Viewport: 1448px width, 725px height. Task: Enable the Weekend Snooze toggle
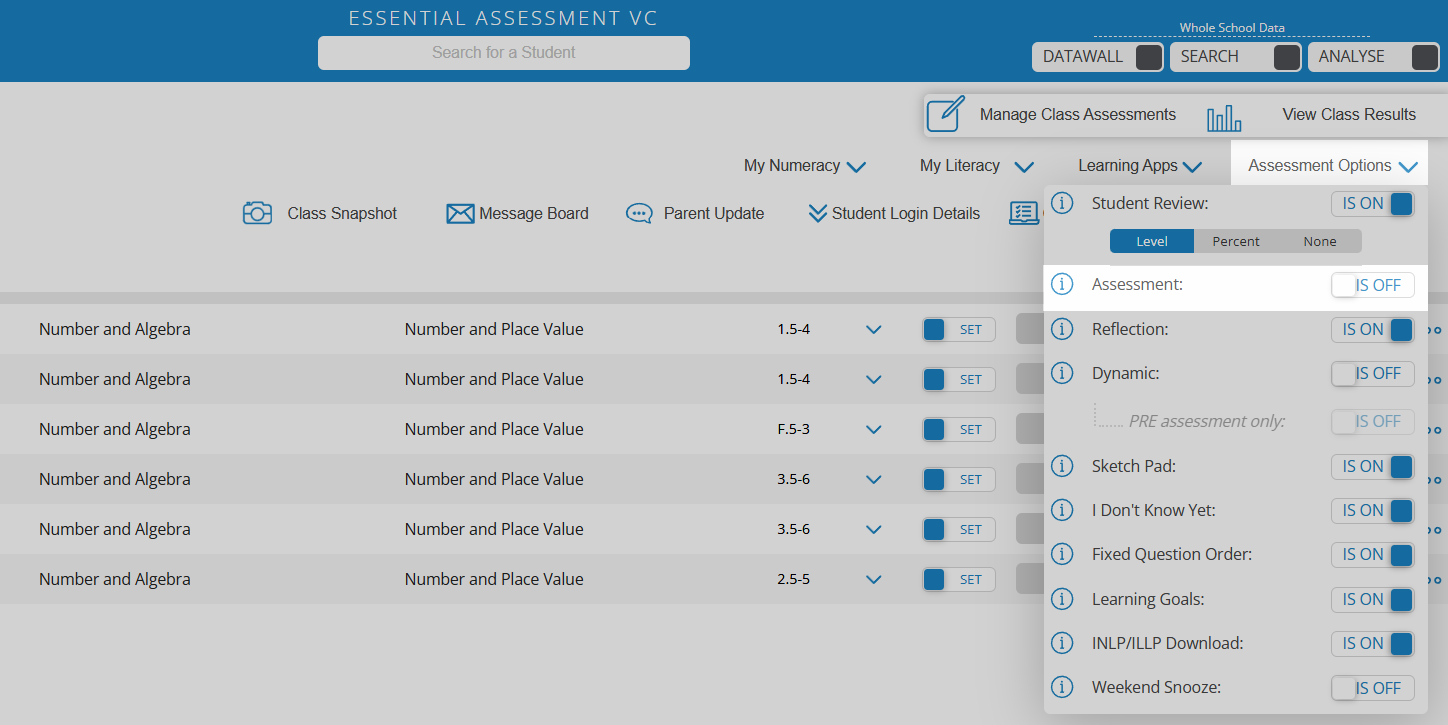[1373, 687]
